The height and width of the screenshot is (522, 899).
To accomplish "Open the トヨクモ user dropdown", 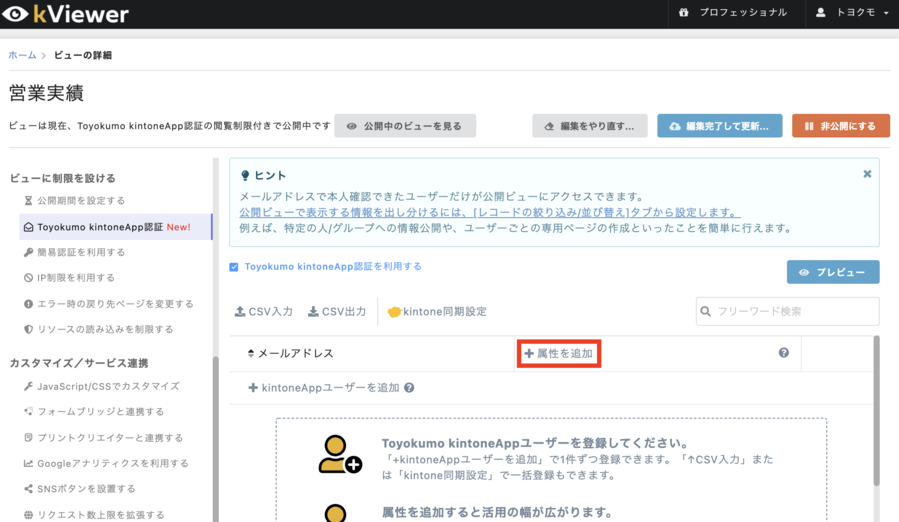I will point(852,13).
